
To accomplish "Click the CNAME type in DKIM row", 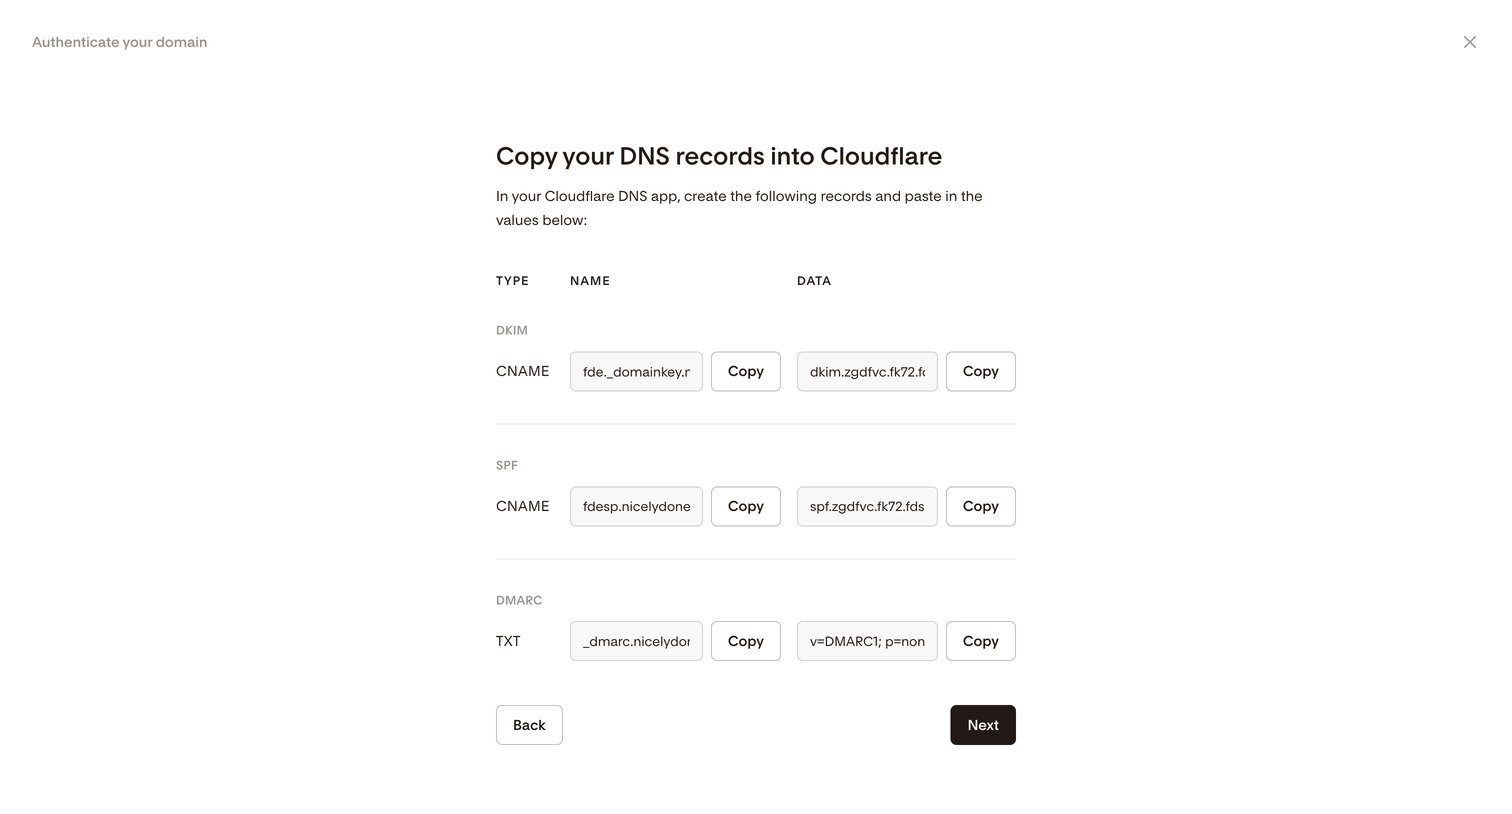I will pyautogui.click(x=522, y=371).
